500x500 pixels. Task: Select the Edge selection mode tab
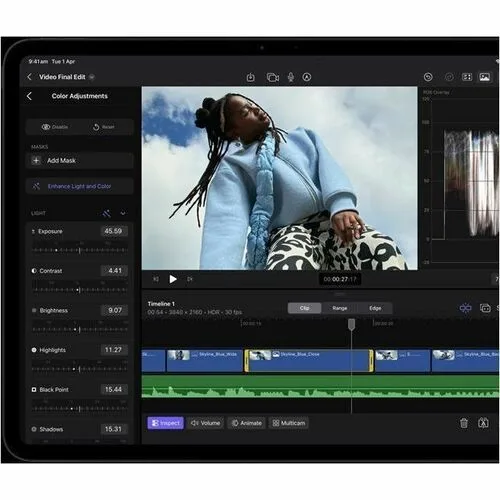[x=375, y=308]
